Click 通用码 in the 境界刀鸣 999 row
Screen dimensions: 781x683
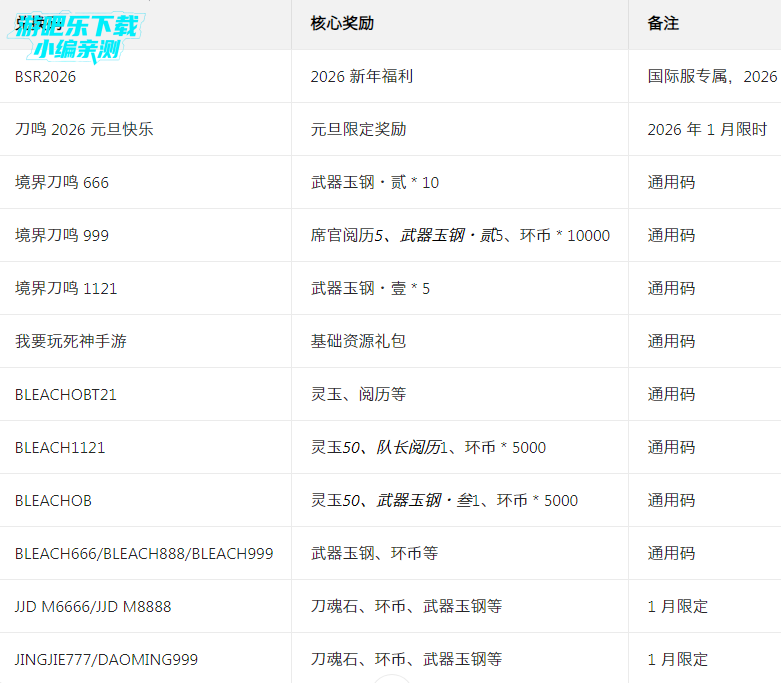(671, 235)
